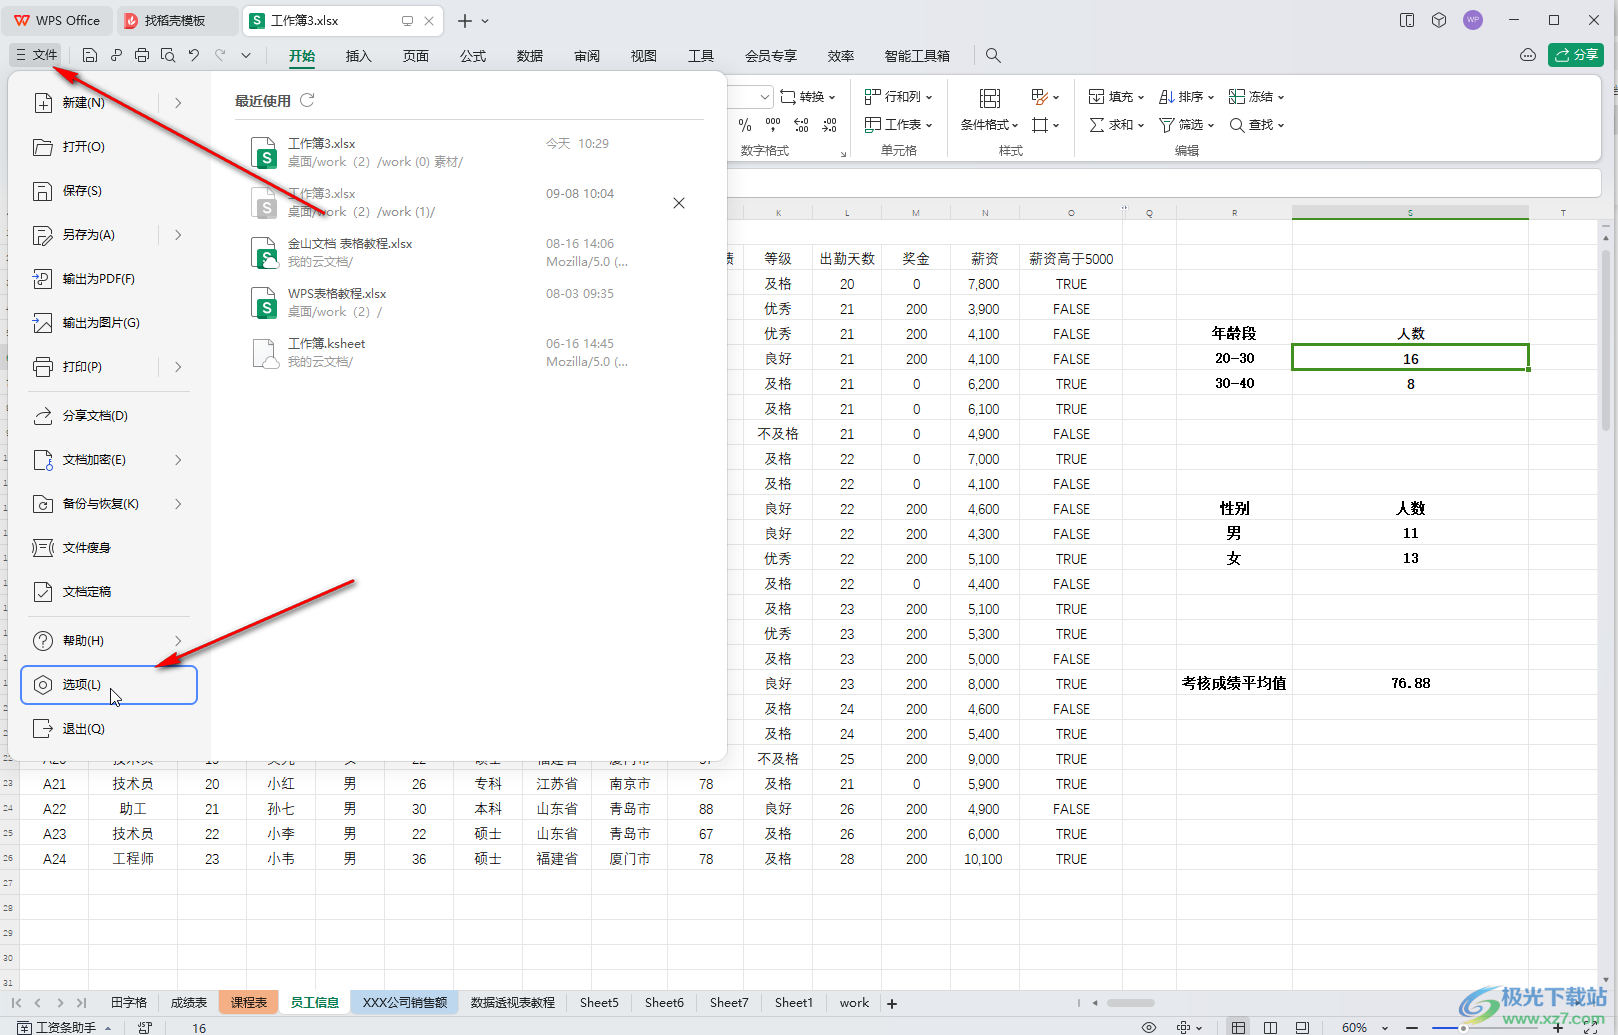Toggle eye protection mode in status bar

pos(1149,1027)
